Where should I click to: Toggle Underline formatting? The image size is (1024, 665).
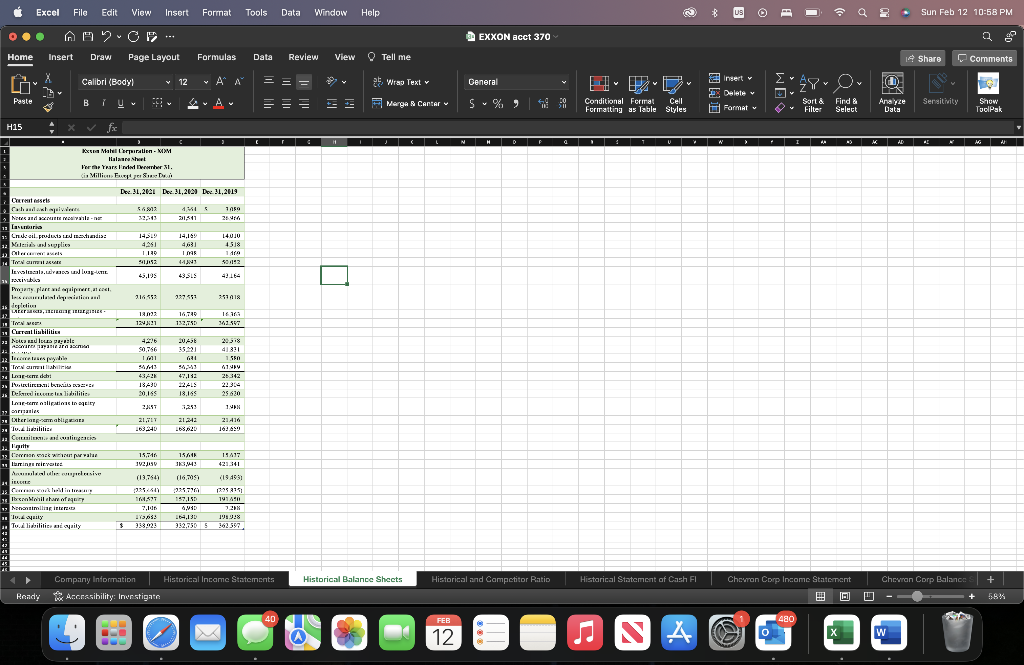coord(121,103)
